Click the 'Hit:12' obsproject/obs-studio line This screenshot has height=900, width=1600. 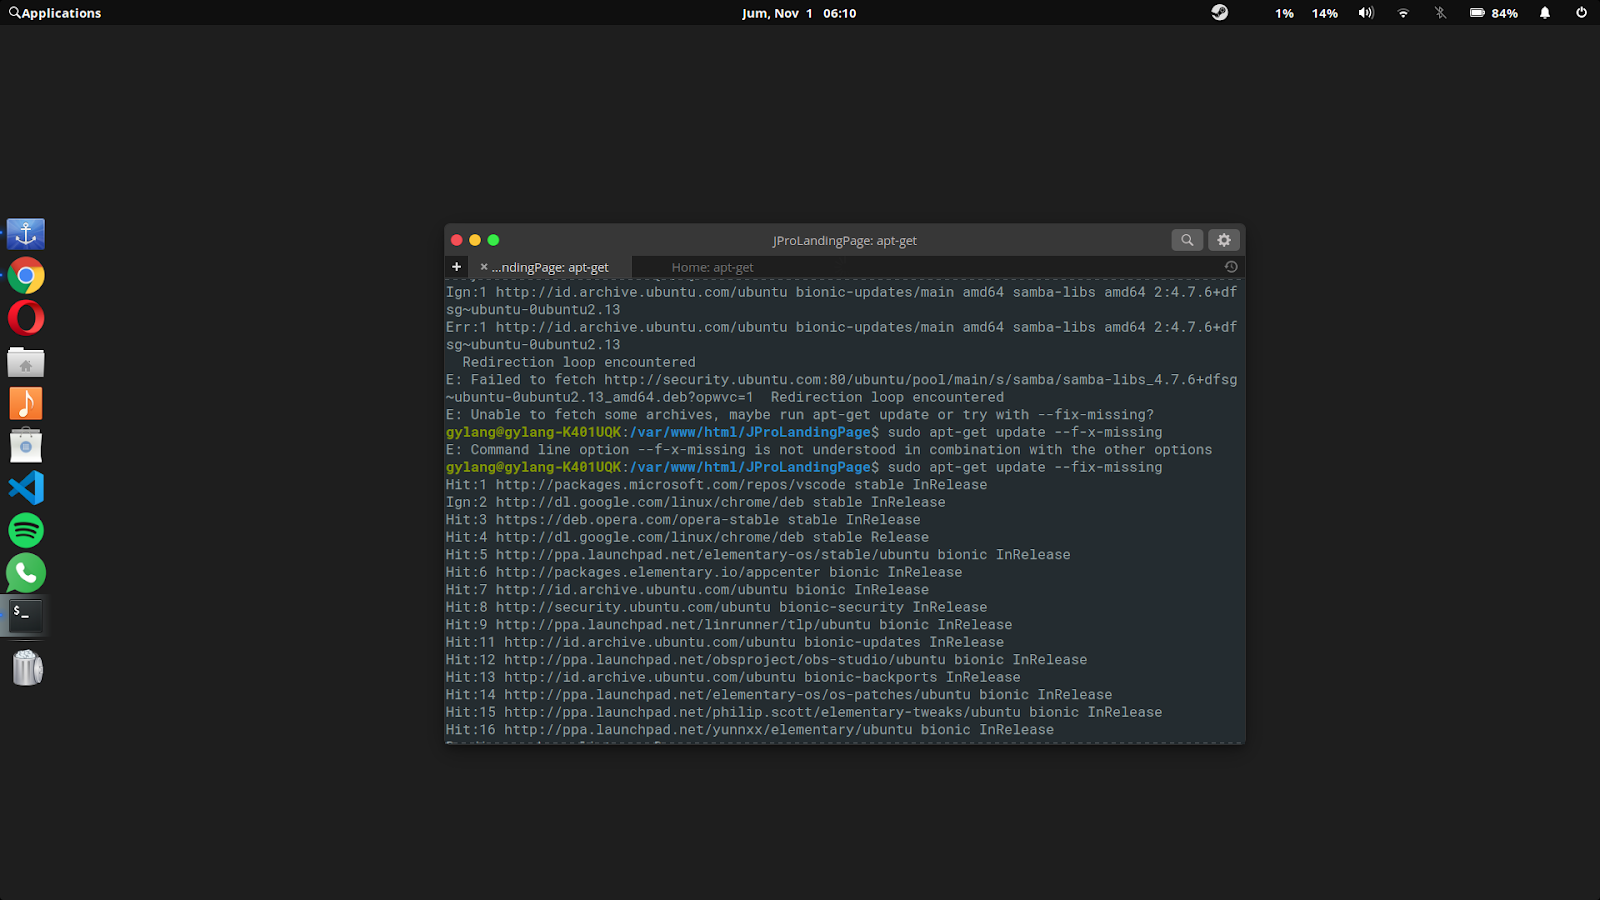(767, 660)
